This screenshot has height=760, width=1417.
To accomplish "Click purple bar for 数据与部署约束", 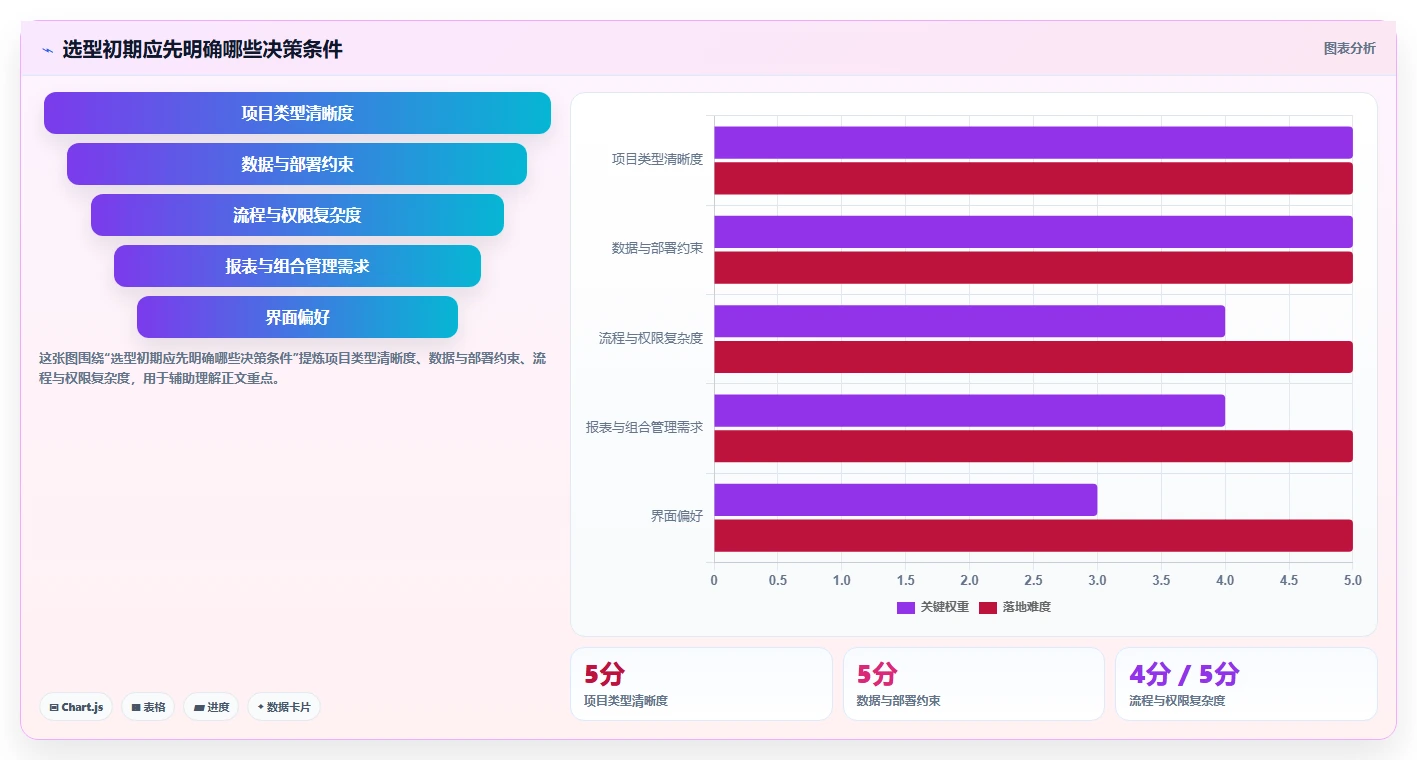I will click(1033, 232).
